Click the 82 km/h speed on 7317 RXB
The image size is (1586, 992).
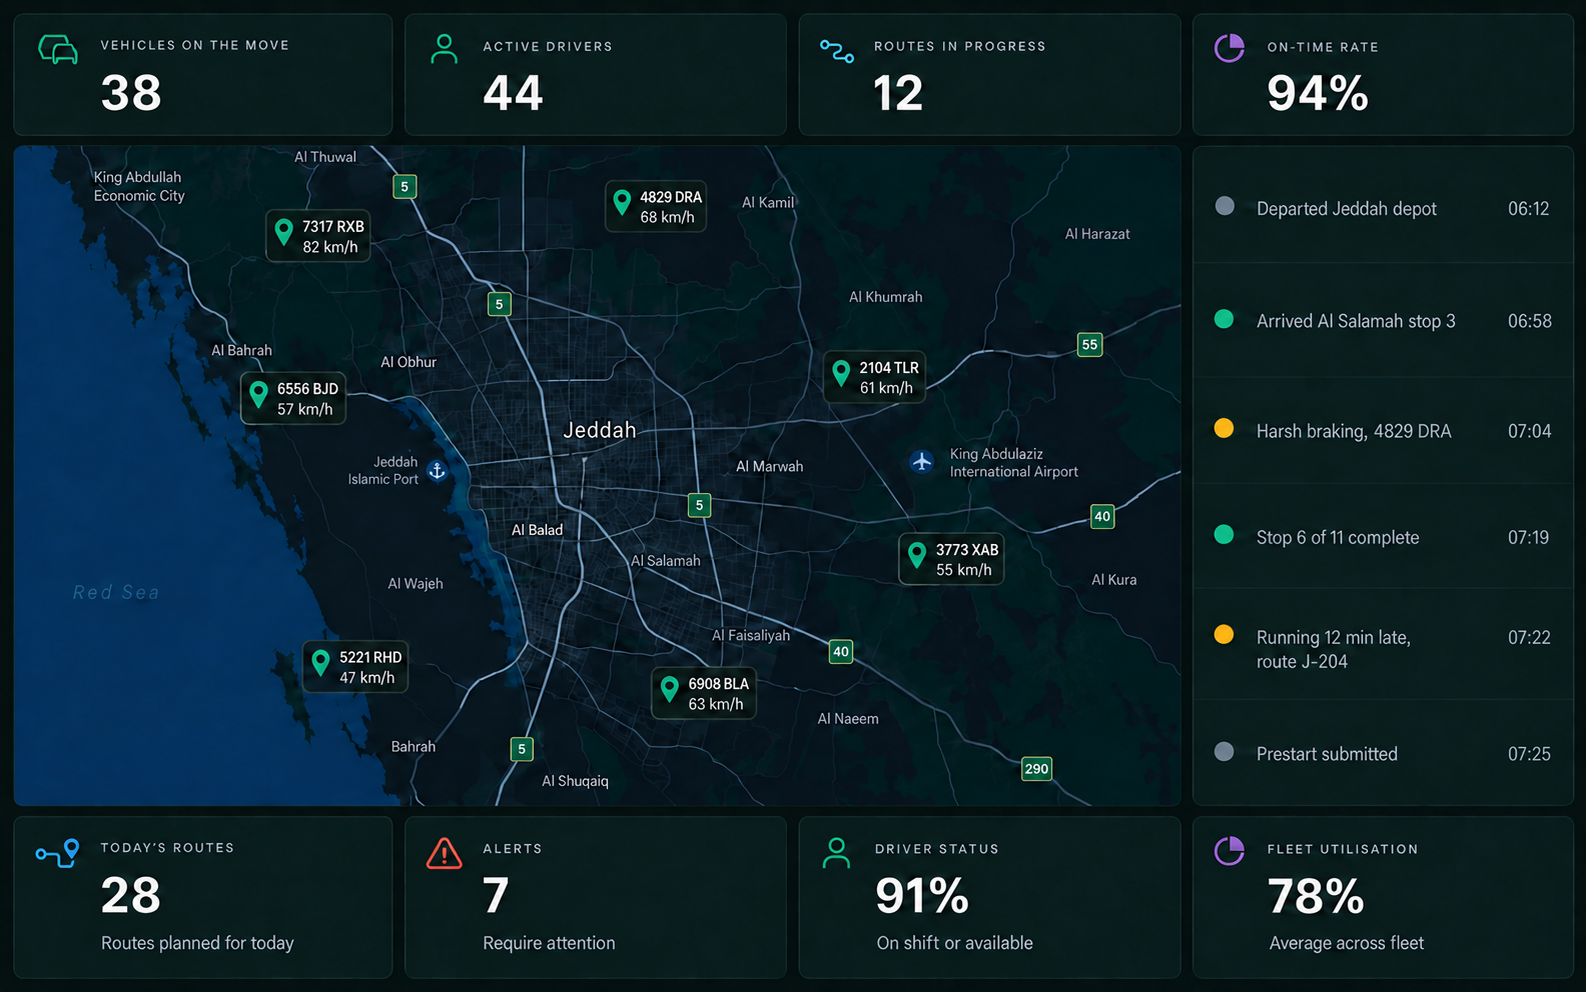coord(330,247)
